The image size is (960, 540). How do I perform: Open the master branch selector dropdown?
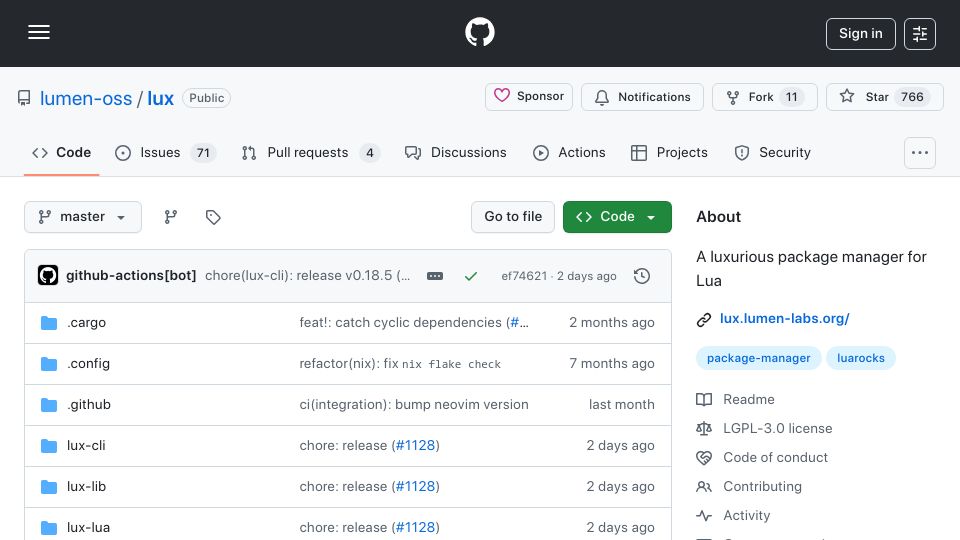pos(83,217)
